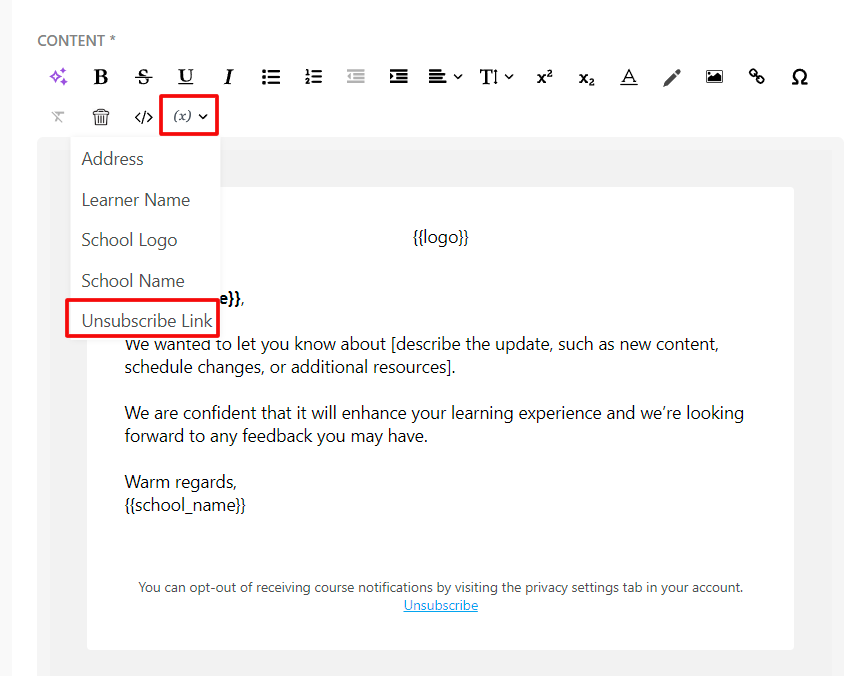This screenshot has height=676, width=868.
Task: Click the opt-out notice footer text
Action: (441, 587)
